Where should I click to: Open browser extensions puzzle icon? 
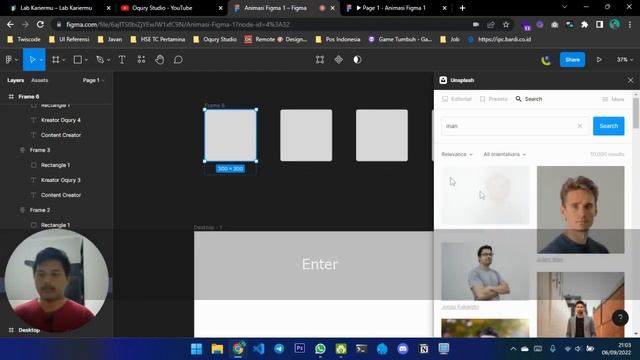coord(584,24)
